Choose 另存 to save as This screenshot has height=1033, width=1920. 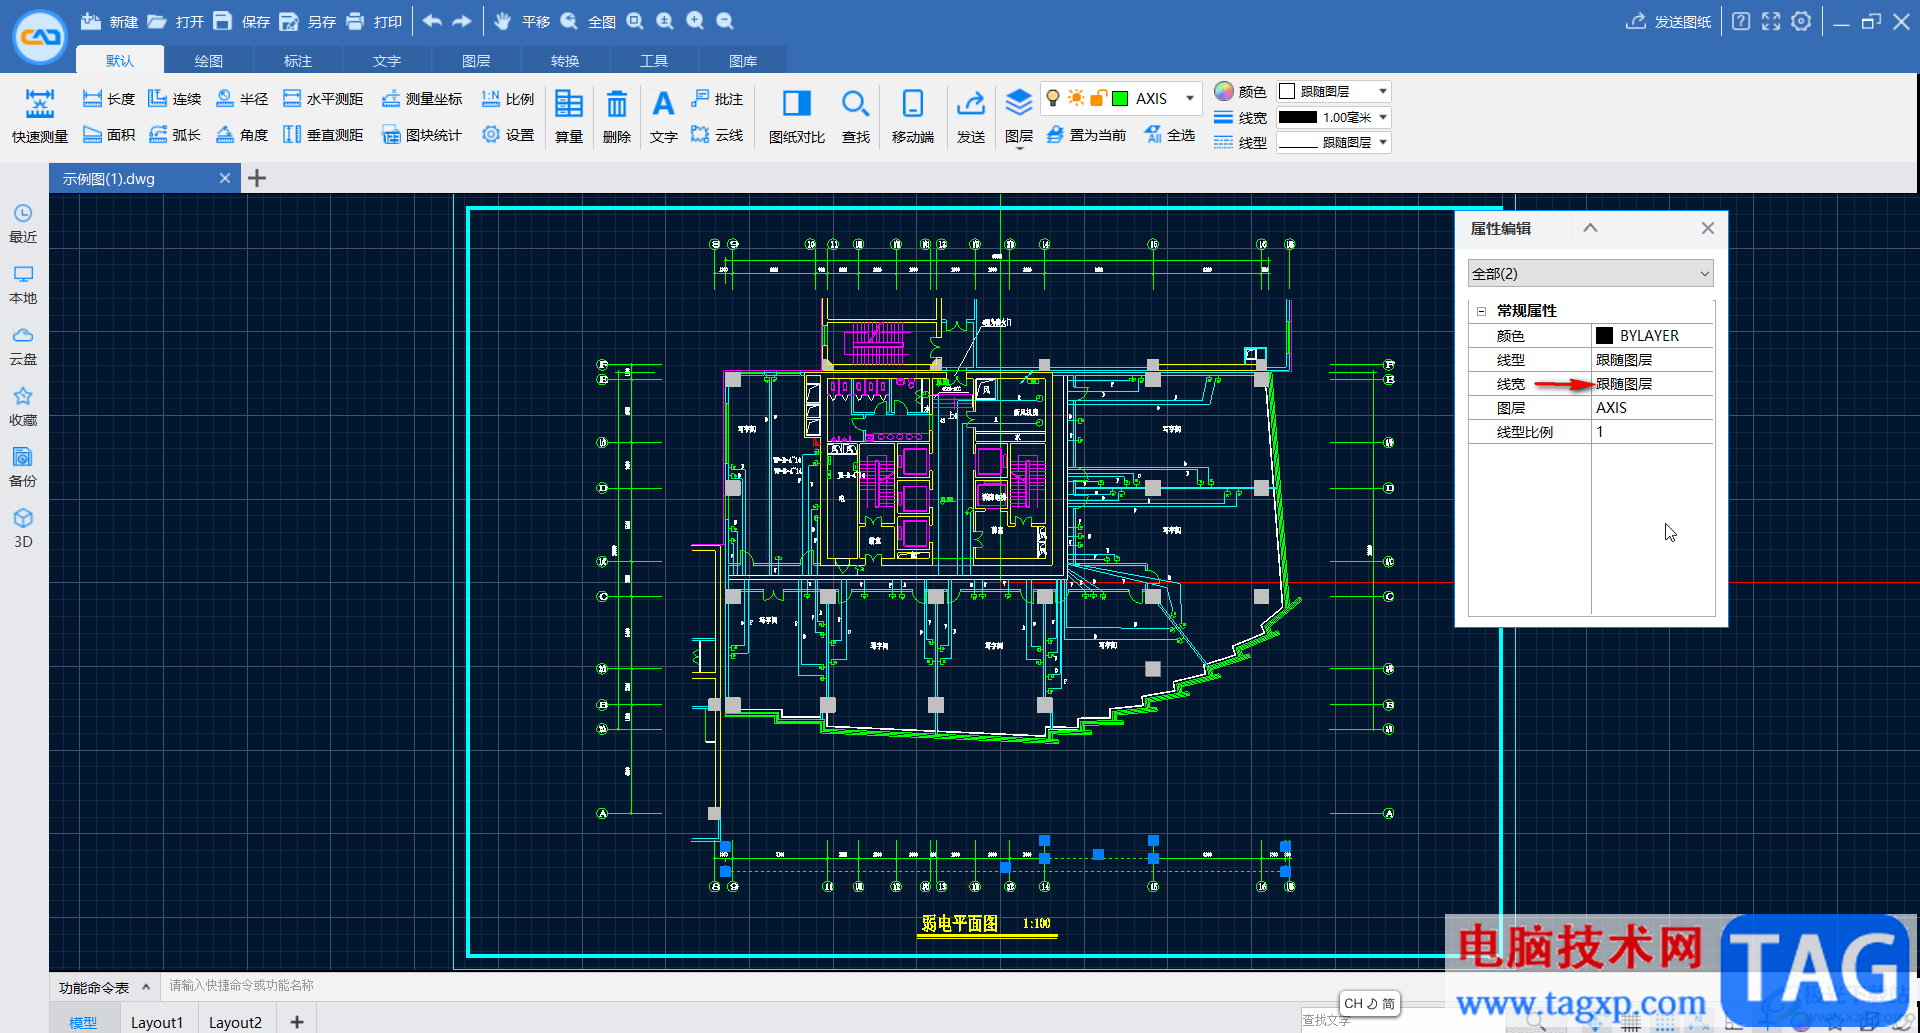tap(307, 21)
